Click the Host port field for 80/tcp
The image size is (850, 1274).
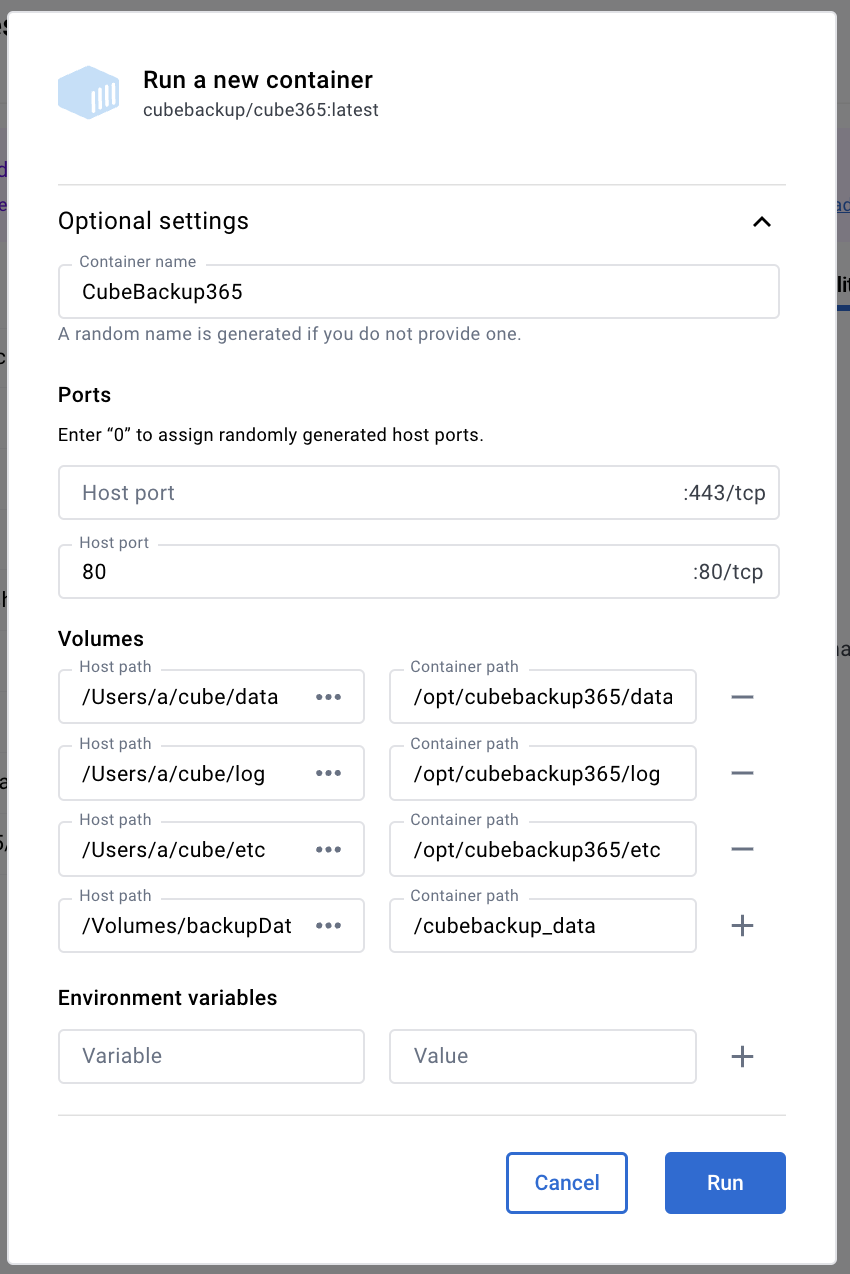[x=418, y=572]
